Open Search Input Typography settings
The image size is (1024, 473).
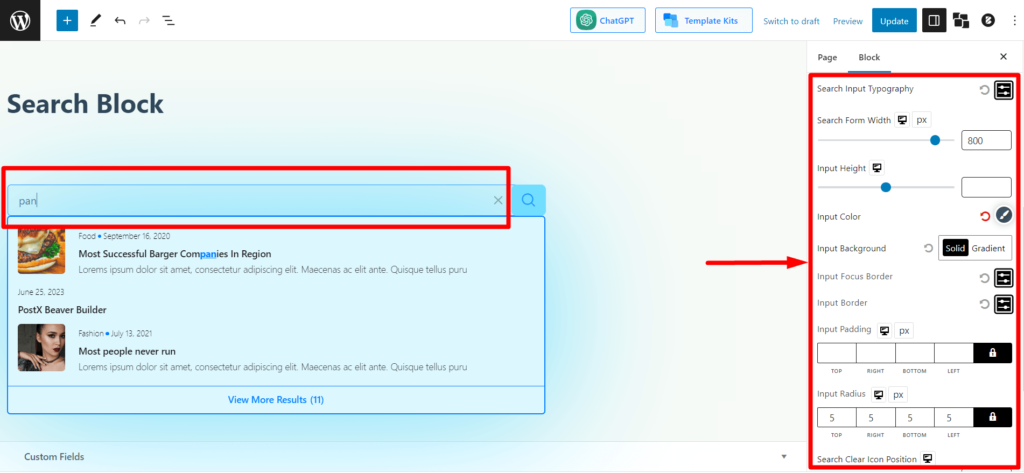coord(1003,90)
